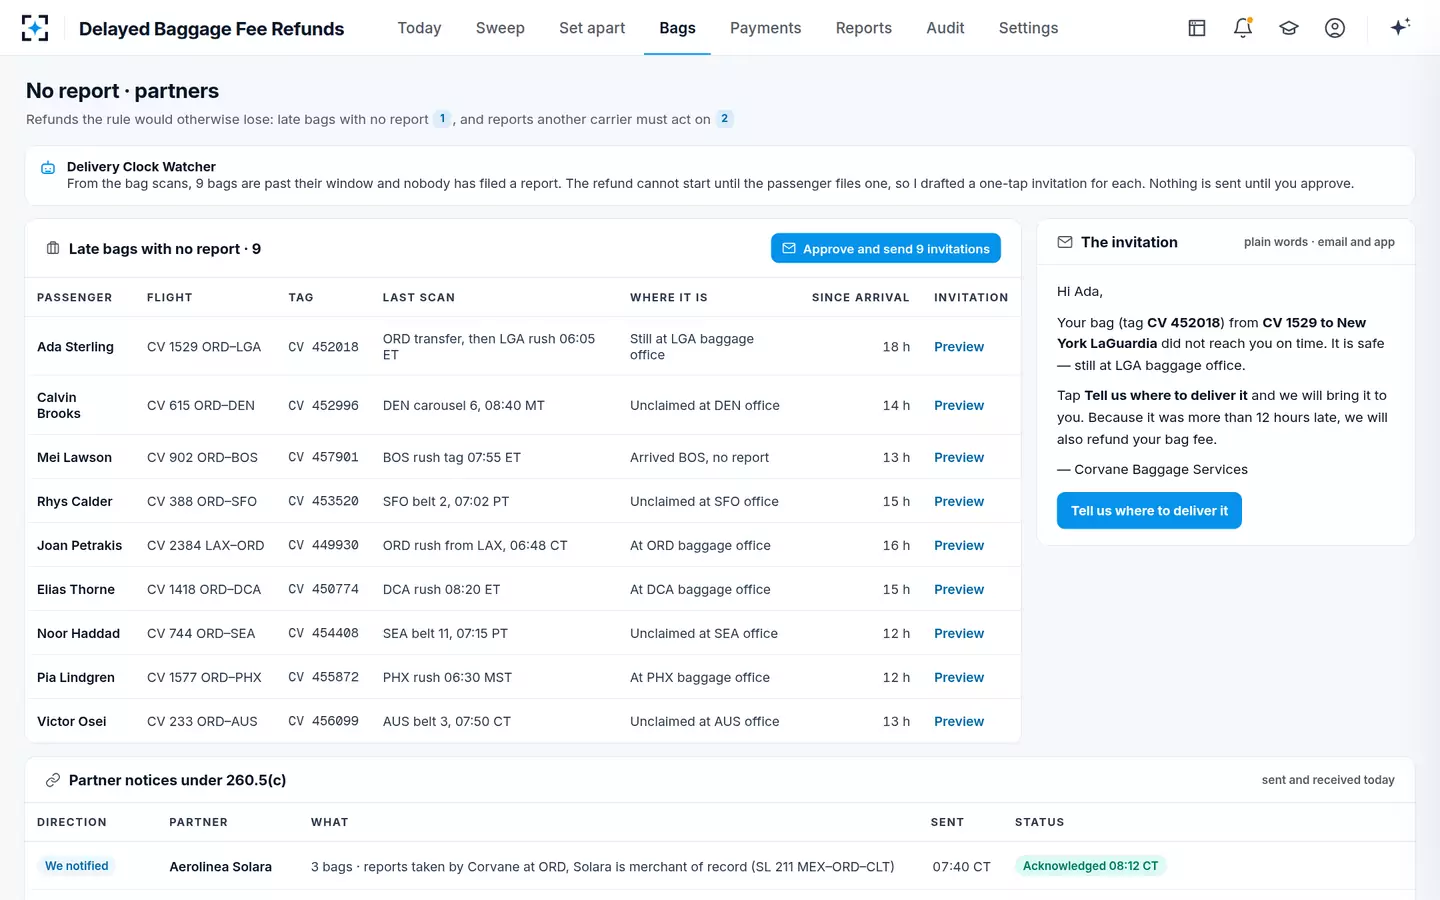Click the app logo icon
This screenshot has width=1440, height=900.
35,28
